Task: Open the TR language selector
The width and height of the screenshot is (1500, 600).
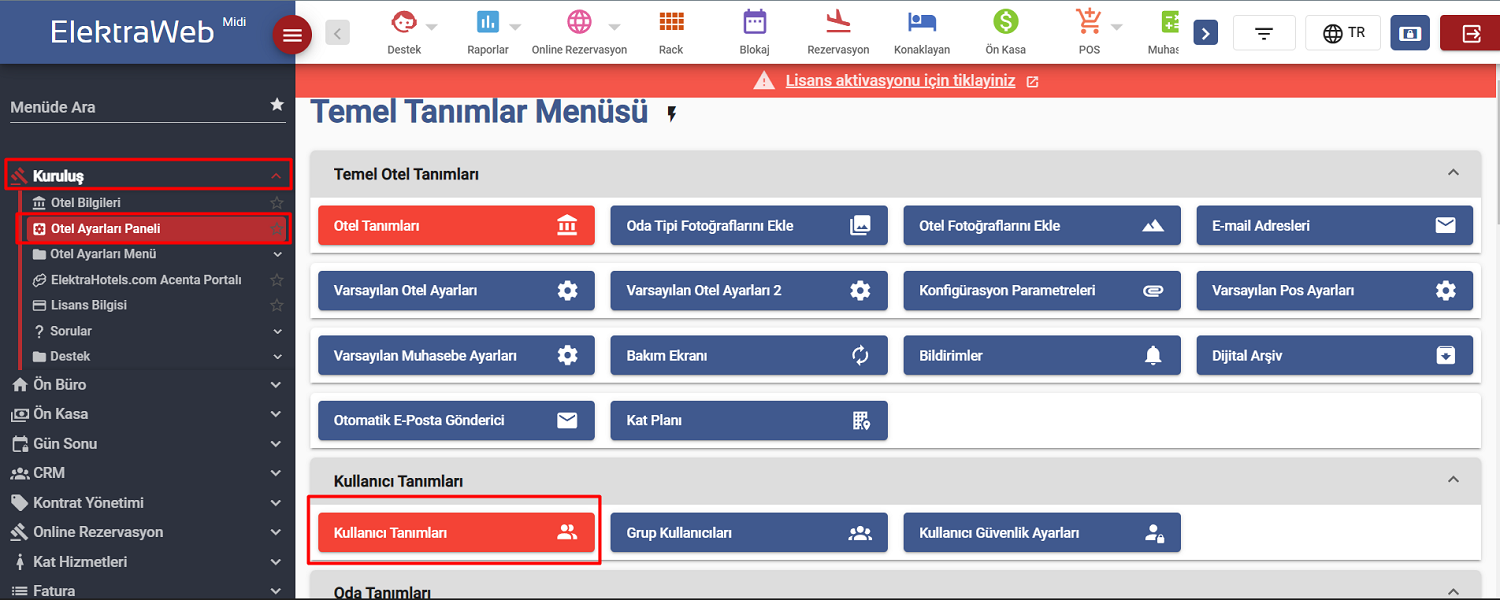Action: click(x=1343, y=33)
